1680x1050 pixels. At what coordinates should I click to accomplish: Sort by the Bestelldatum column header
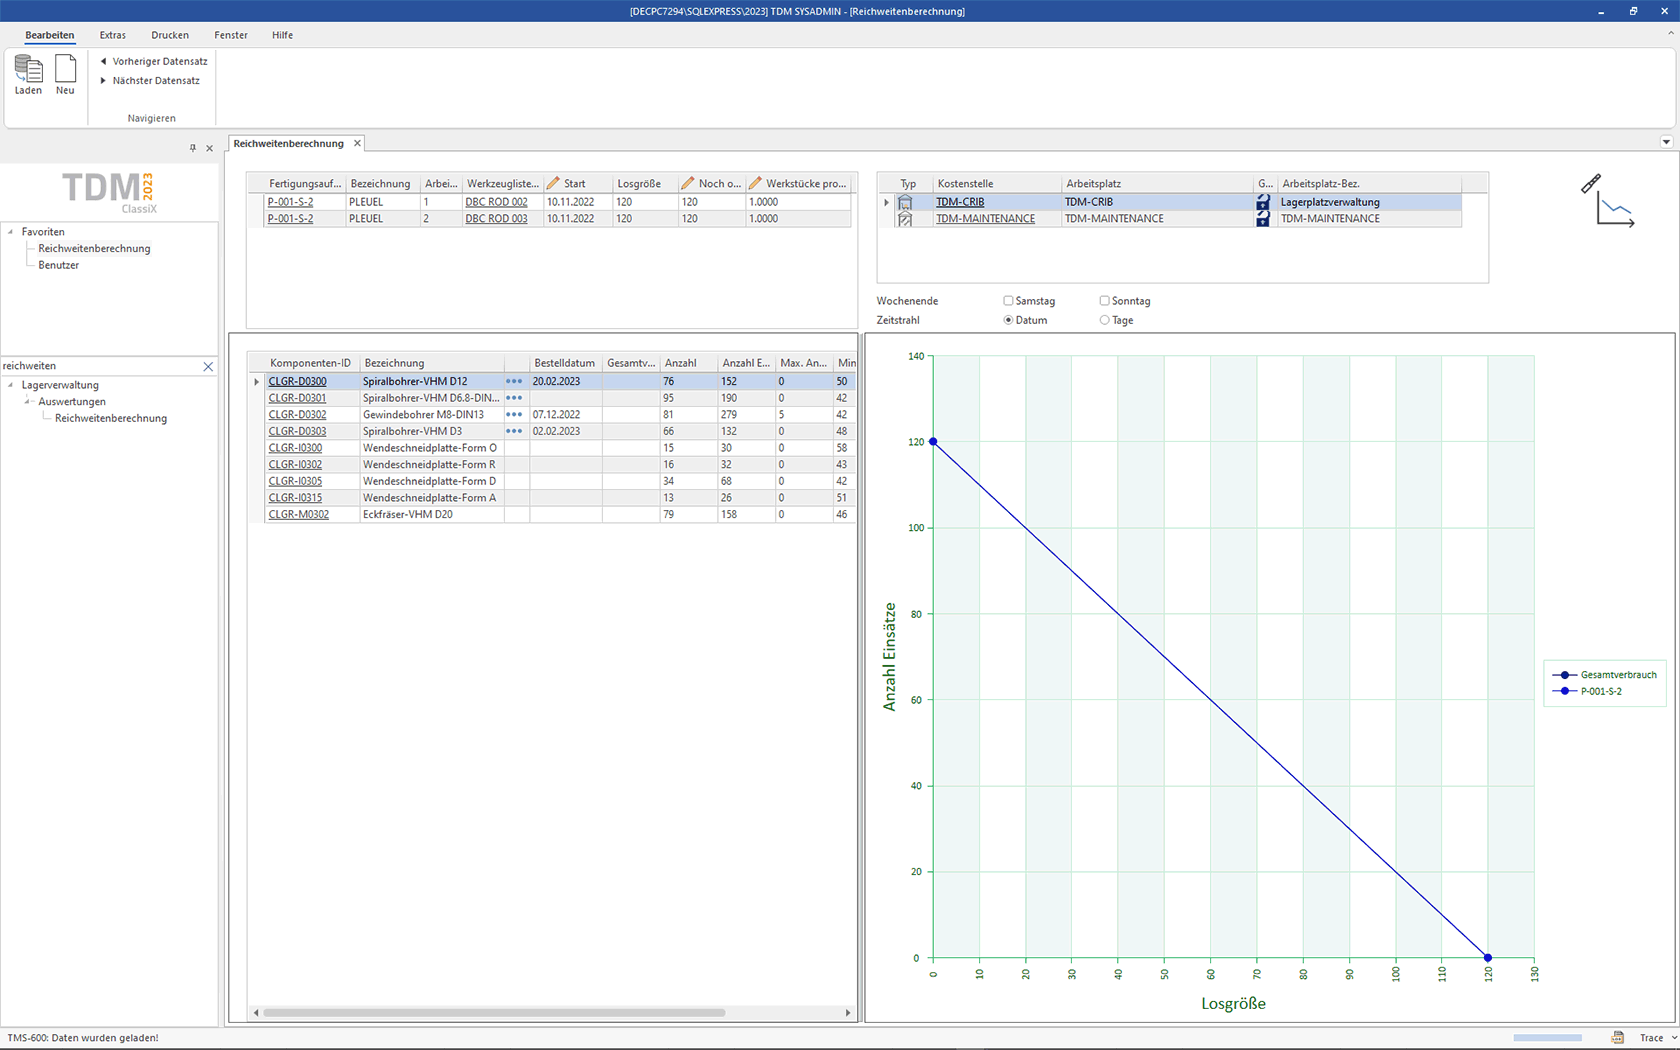[x=565, y=363]
